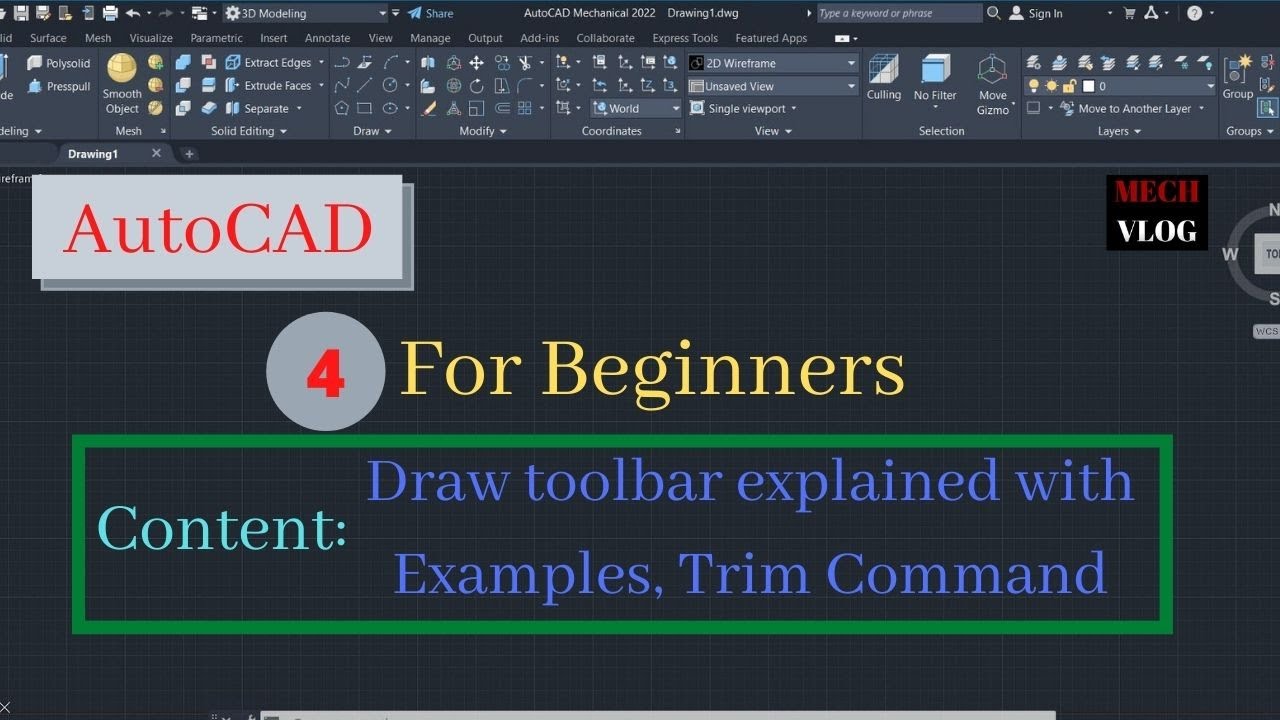This screenshot has width=1280, height=720.
Task: Select the Drawing1 file tab
Action: (x=93, y=154)
